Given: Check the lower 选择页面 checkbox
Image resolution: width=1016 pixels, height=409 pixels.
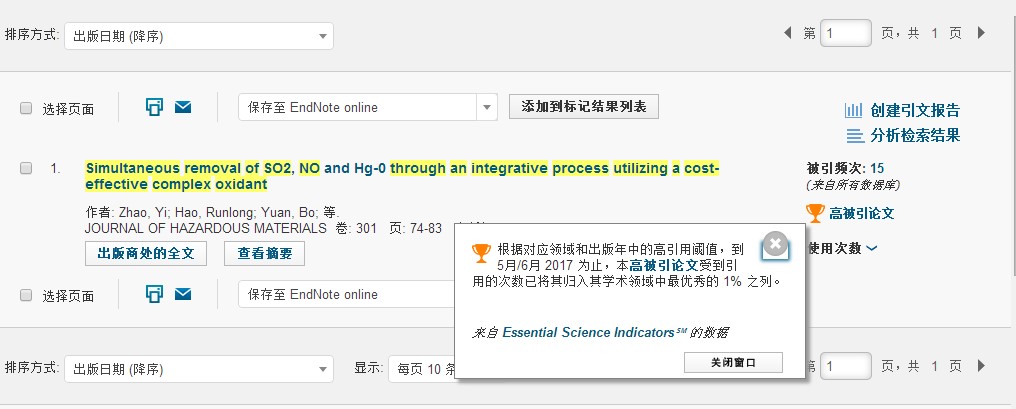Looking at the screenshot, I should point(26,295).
